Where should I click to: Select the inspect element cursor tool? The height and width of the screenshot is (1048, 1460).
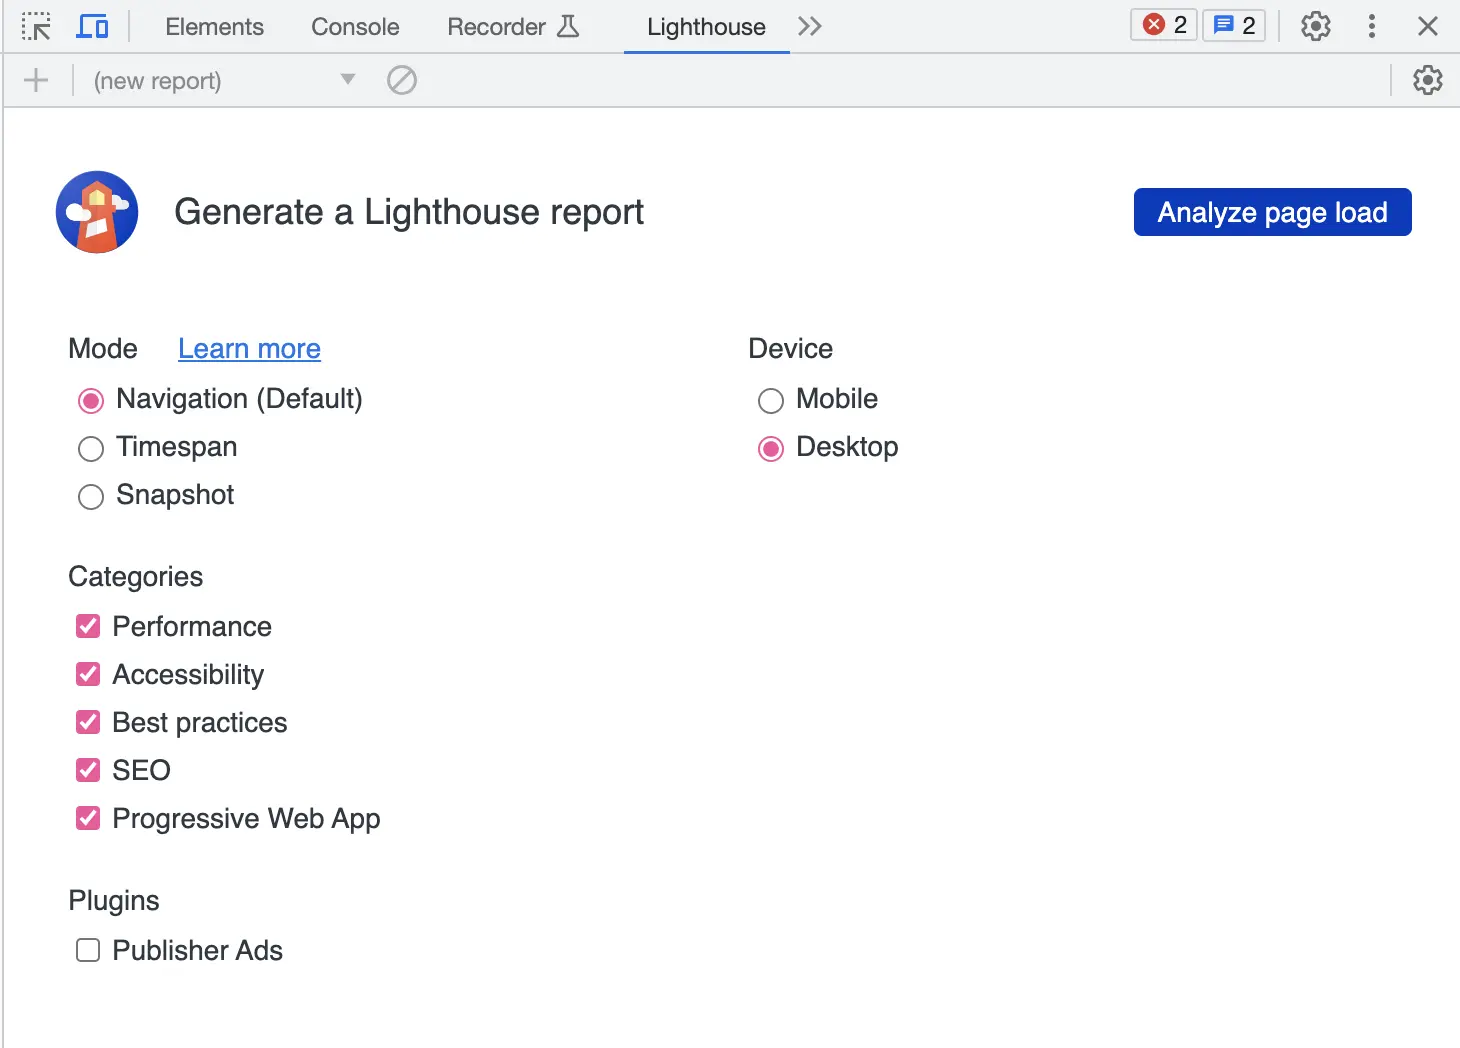(37, 26)
